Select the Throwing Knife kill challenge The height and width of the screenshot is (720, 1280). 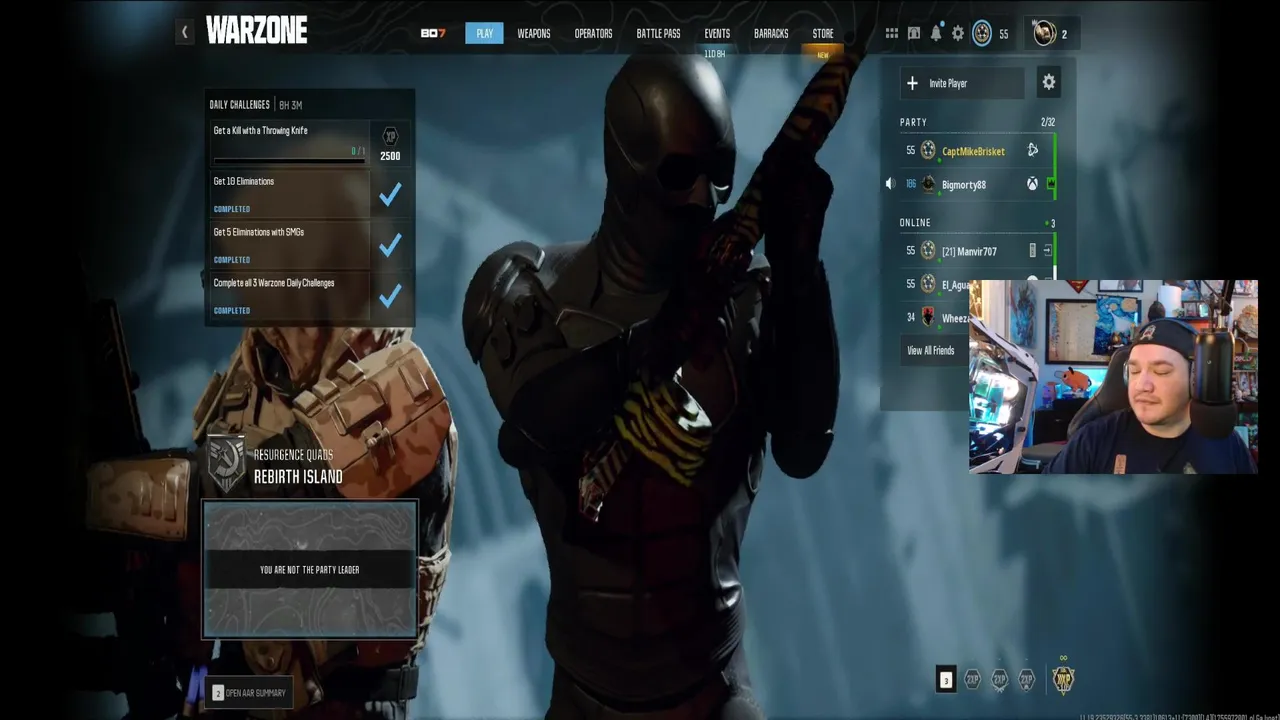click(x=289, y=143)
